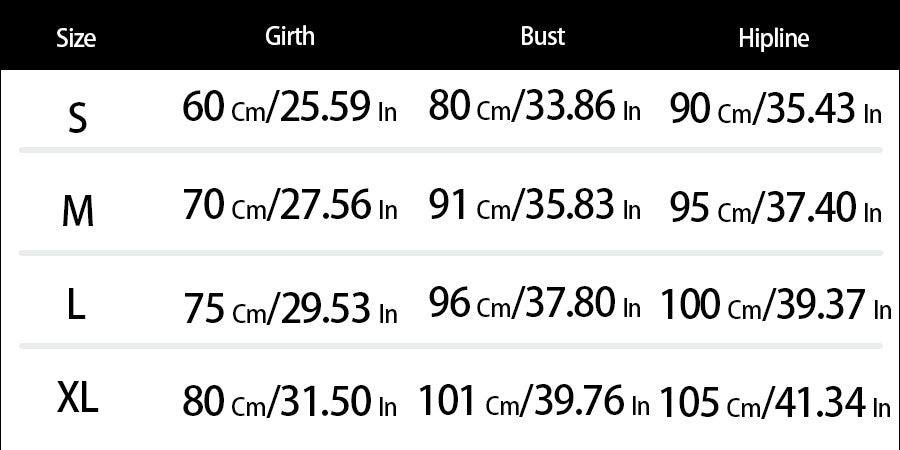Select the S size row label

(77, 120)
